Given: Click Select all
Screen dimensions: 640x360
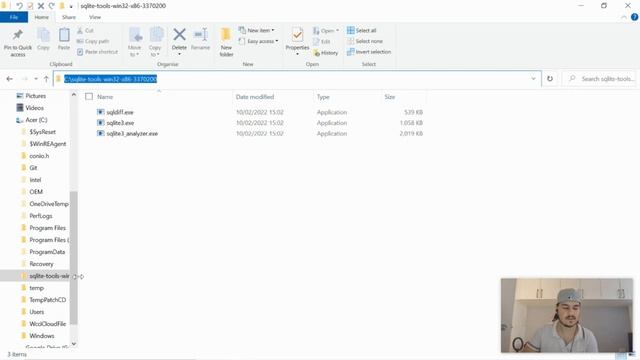Looking at the screenshot, I should tap(362, 31).
